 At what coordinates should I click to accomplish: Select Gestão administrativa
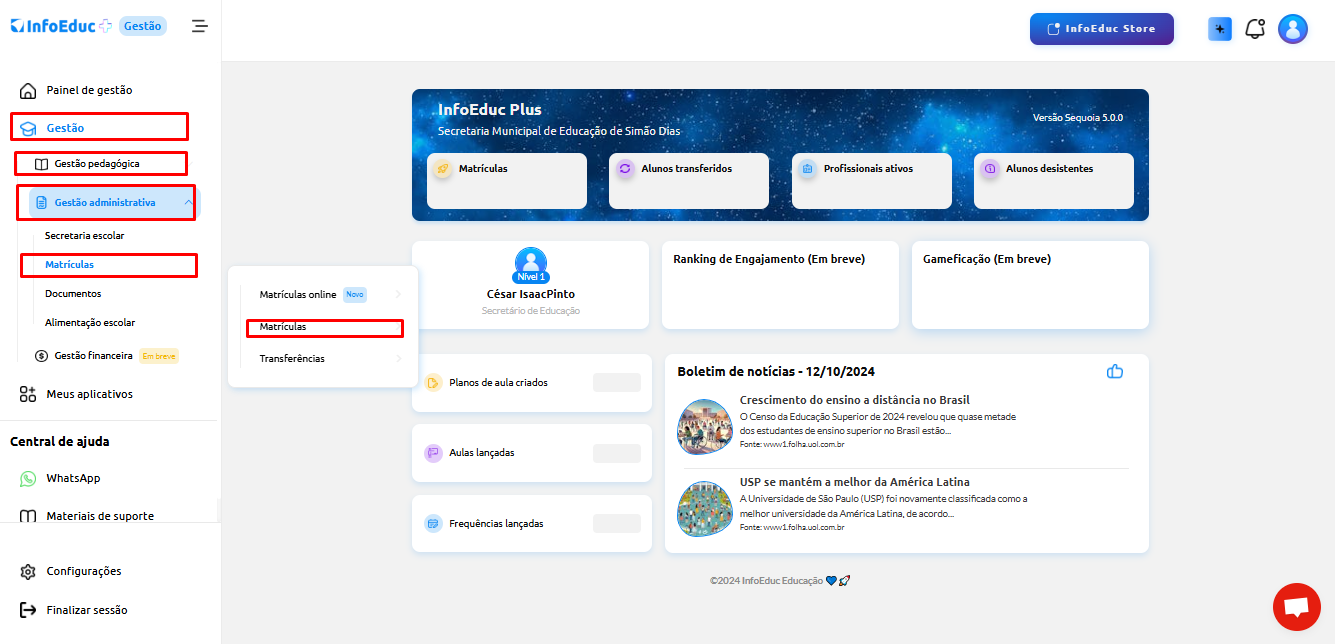[106, 203]
